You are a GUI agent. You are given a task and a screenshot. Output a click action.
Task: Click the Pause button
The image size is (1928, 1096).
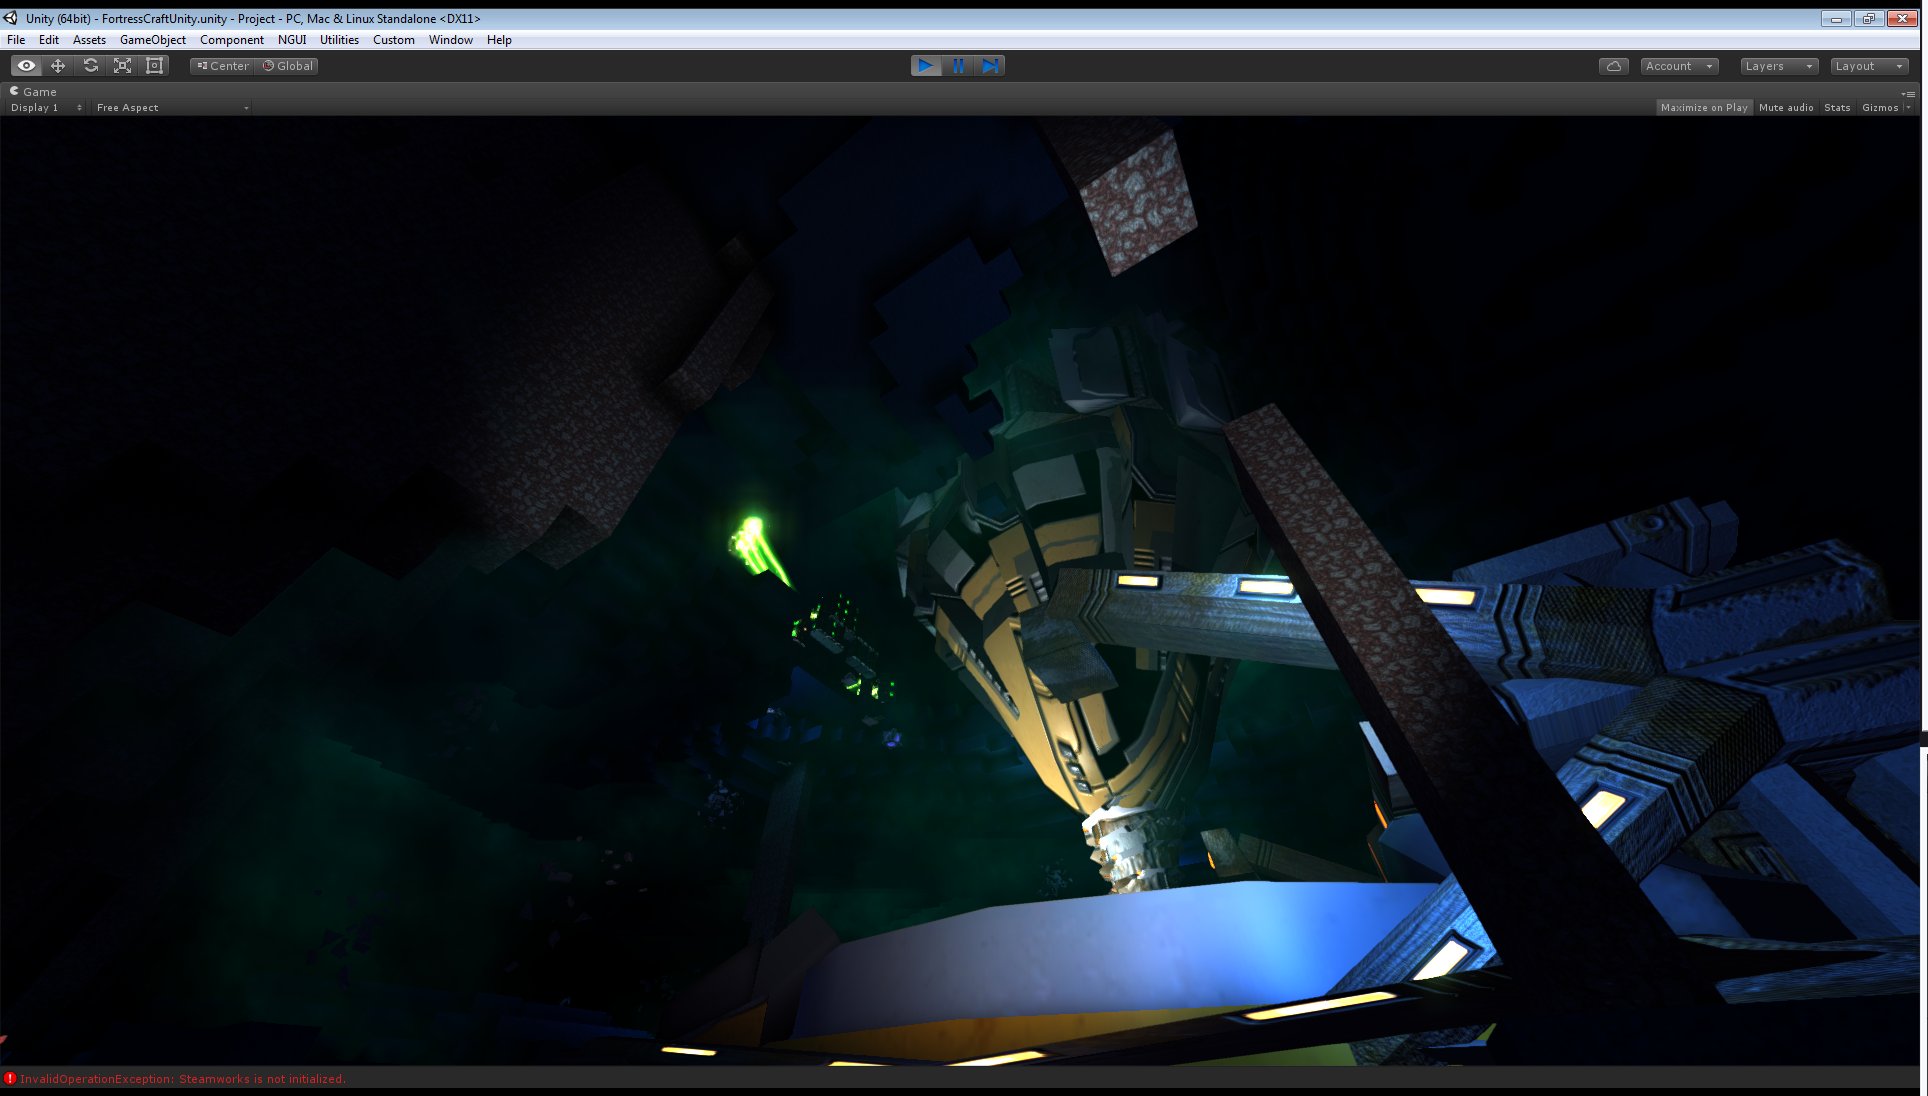(958, 66)
